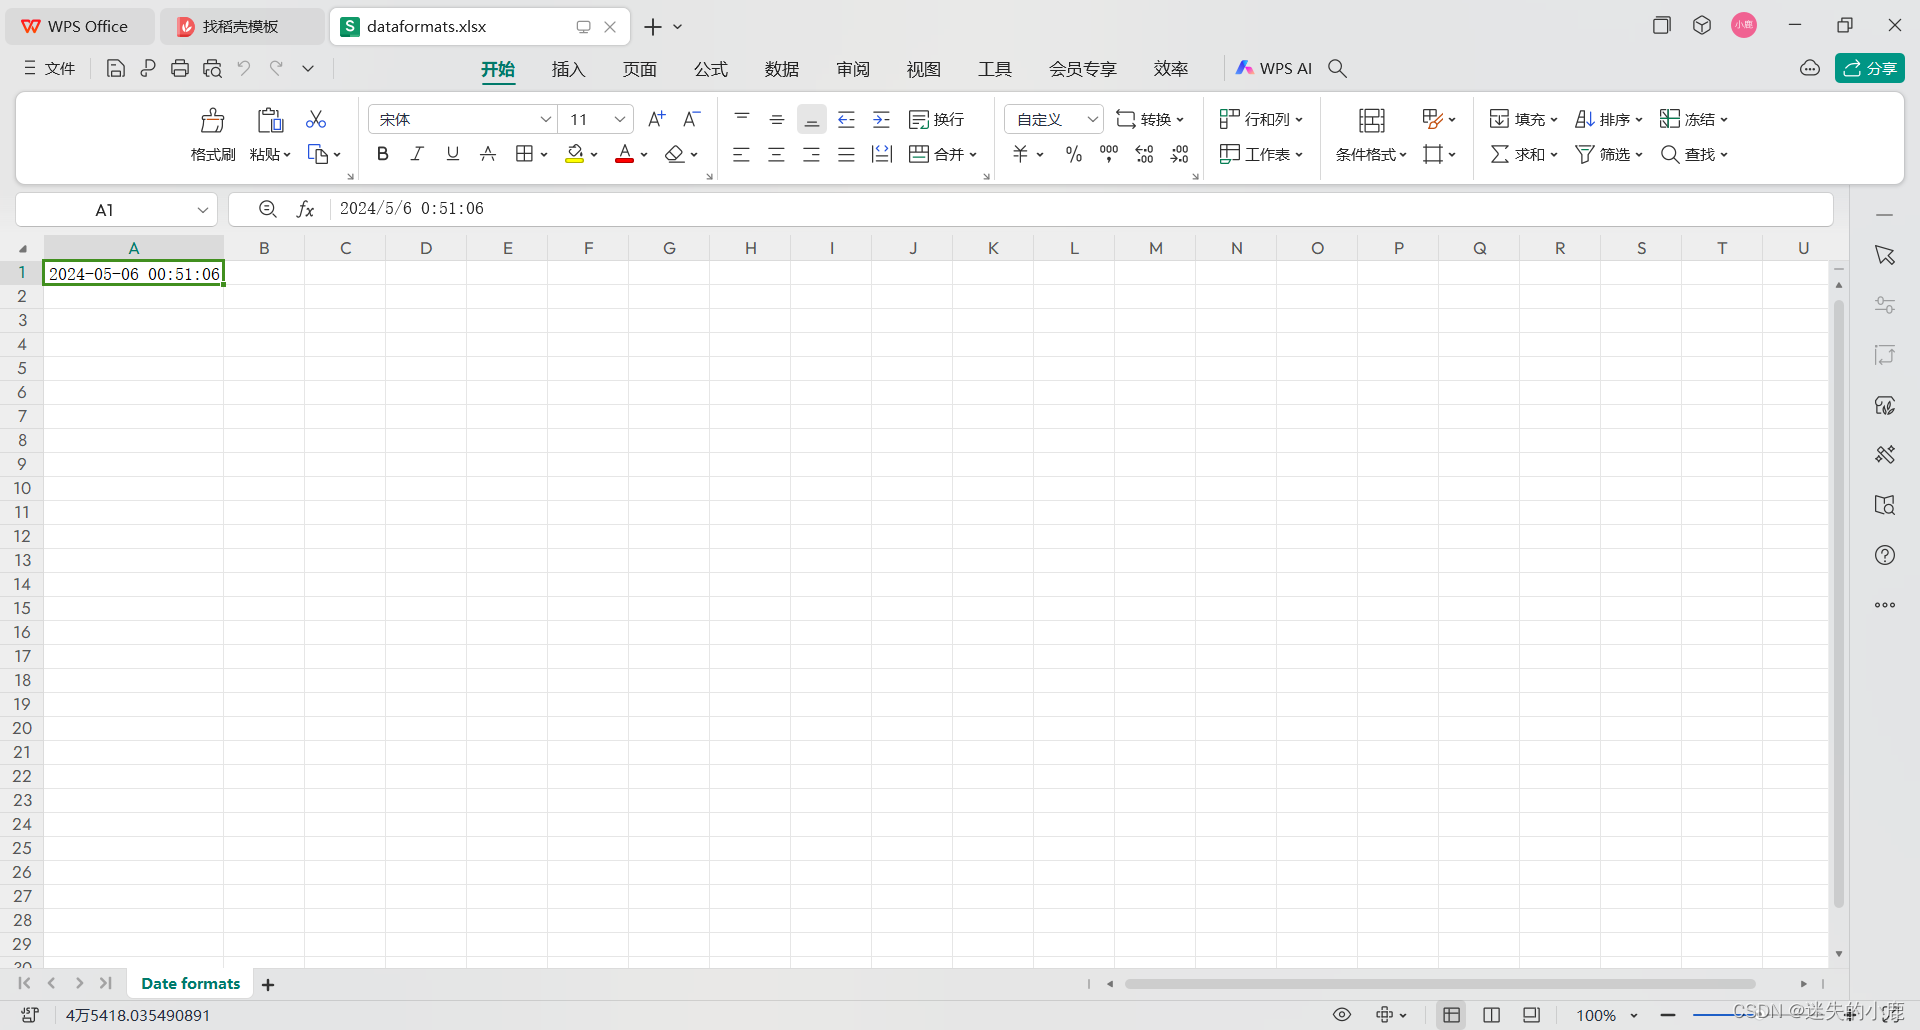Apply the yellow fill color swatch
Screen dimensions: 1920x1030
coord(575,154)
